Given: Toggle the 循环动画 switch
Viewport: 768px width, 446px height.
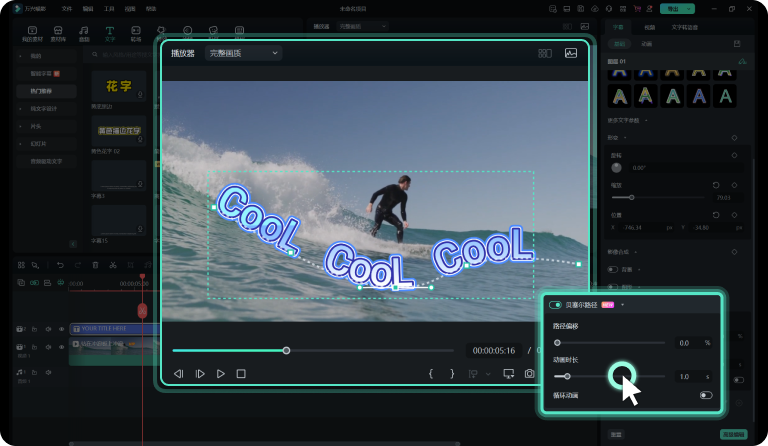Looking at the screenshot, I should (x=706, y=395).
